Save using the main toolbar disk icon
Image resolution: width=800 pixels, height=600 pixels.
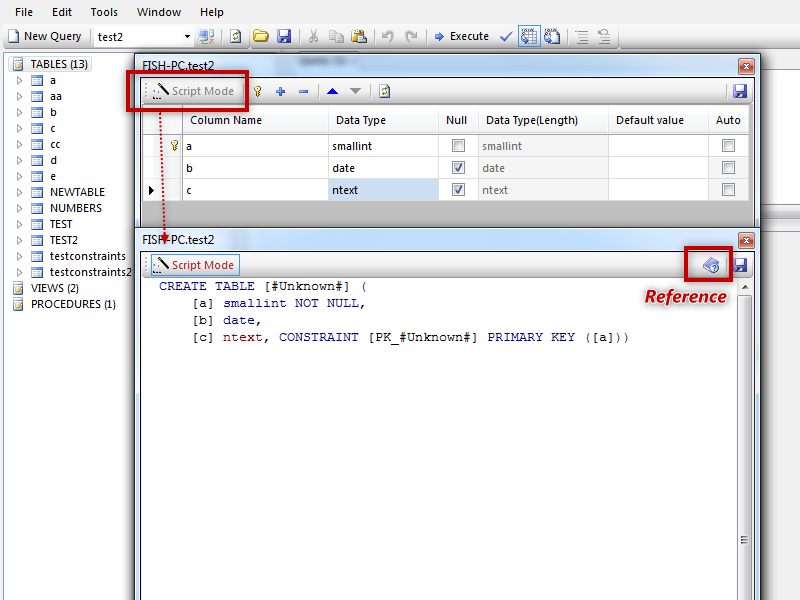[284, 36]
